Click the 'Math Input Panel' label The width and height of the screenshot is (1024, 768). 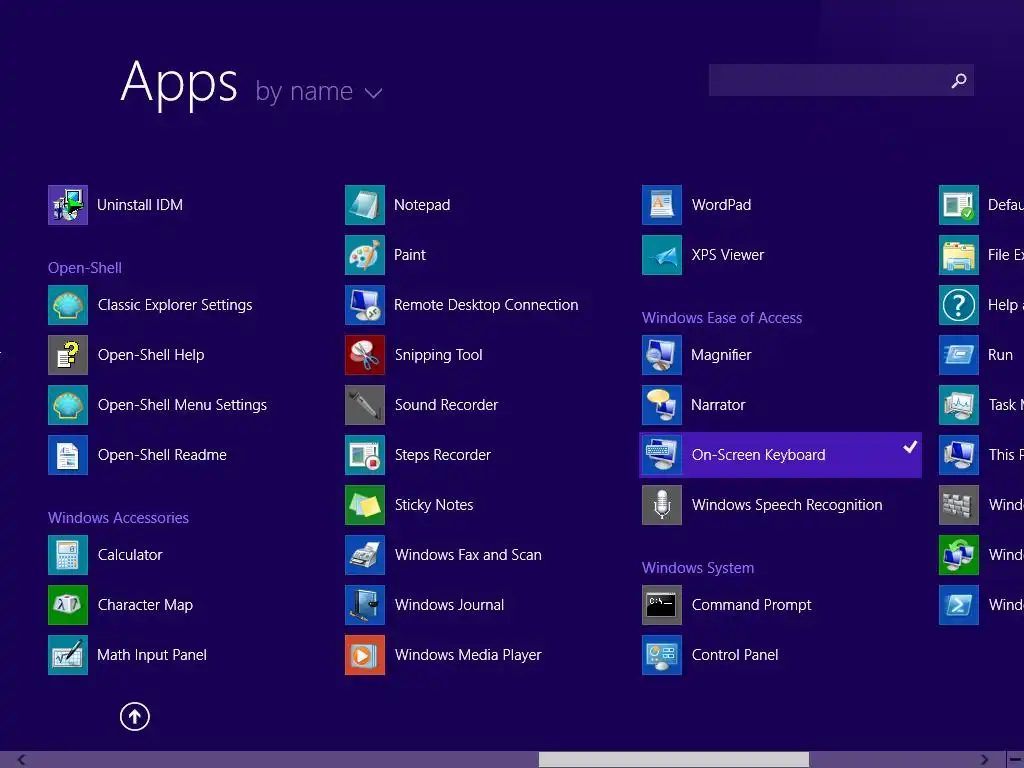[152, 655]
